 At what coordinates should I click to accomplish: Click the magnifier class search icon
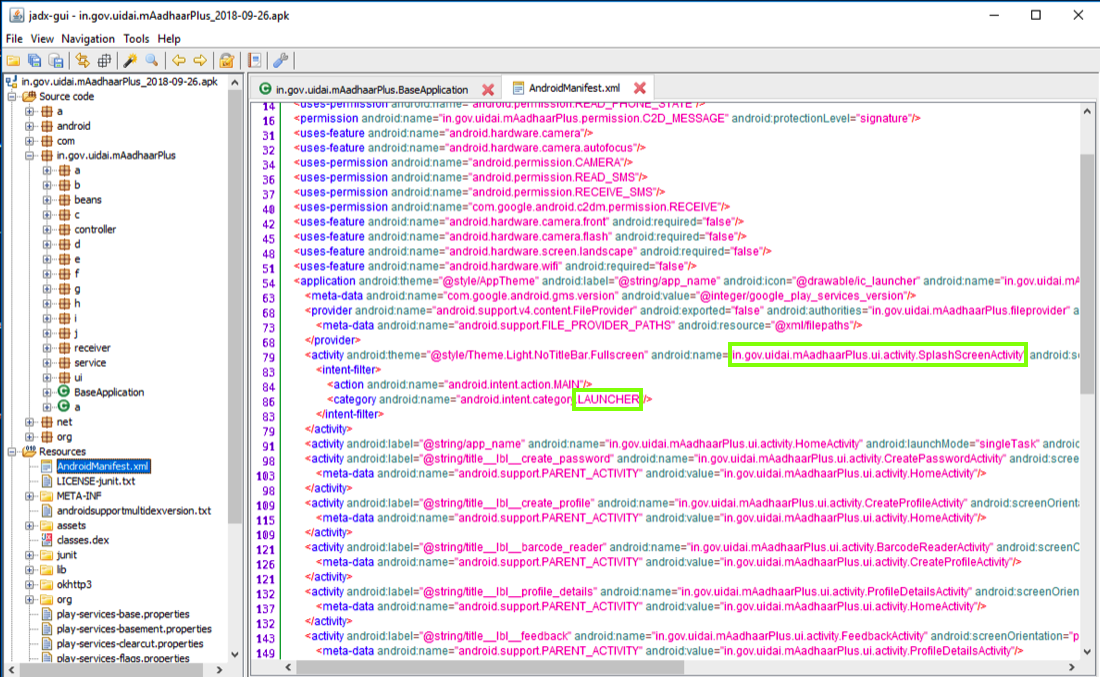click(x=152, y=61)
